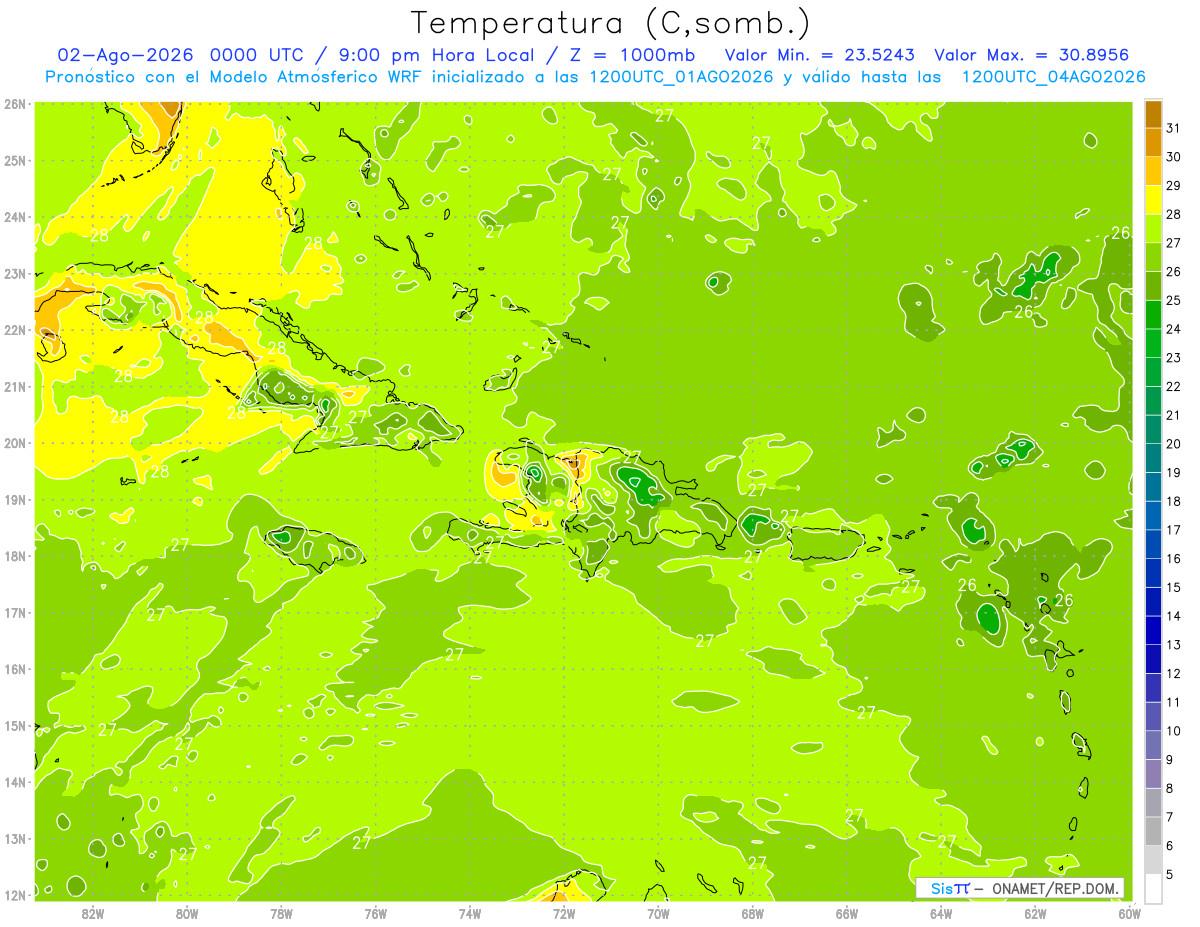Click the '31' label on the color scale
The height and width of the screenshot is (927, 1200).
coord(1174,127)
